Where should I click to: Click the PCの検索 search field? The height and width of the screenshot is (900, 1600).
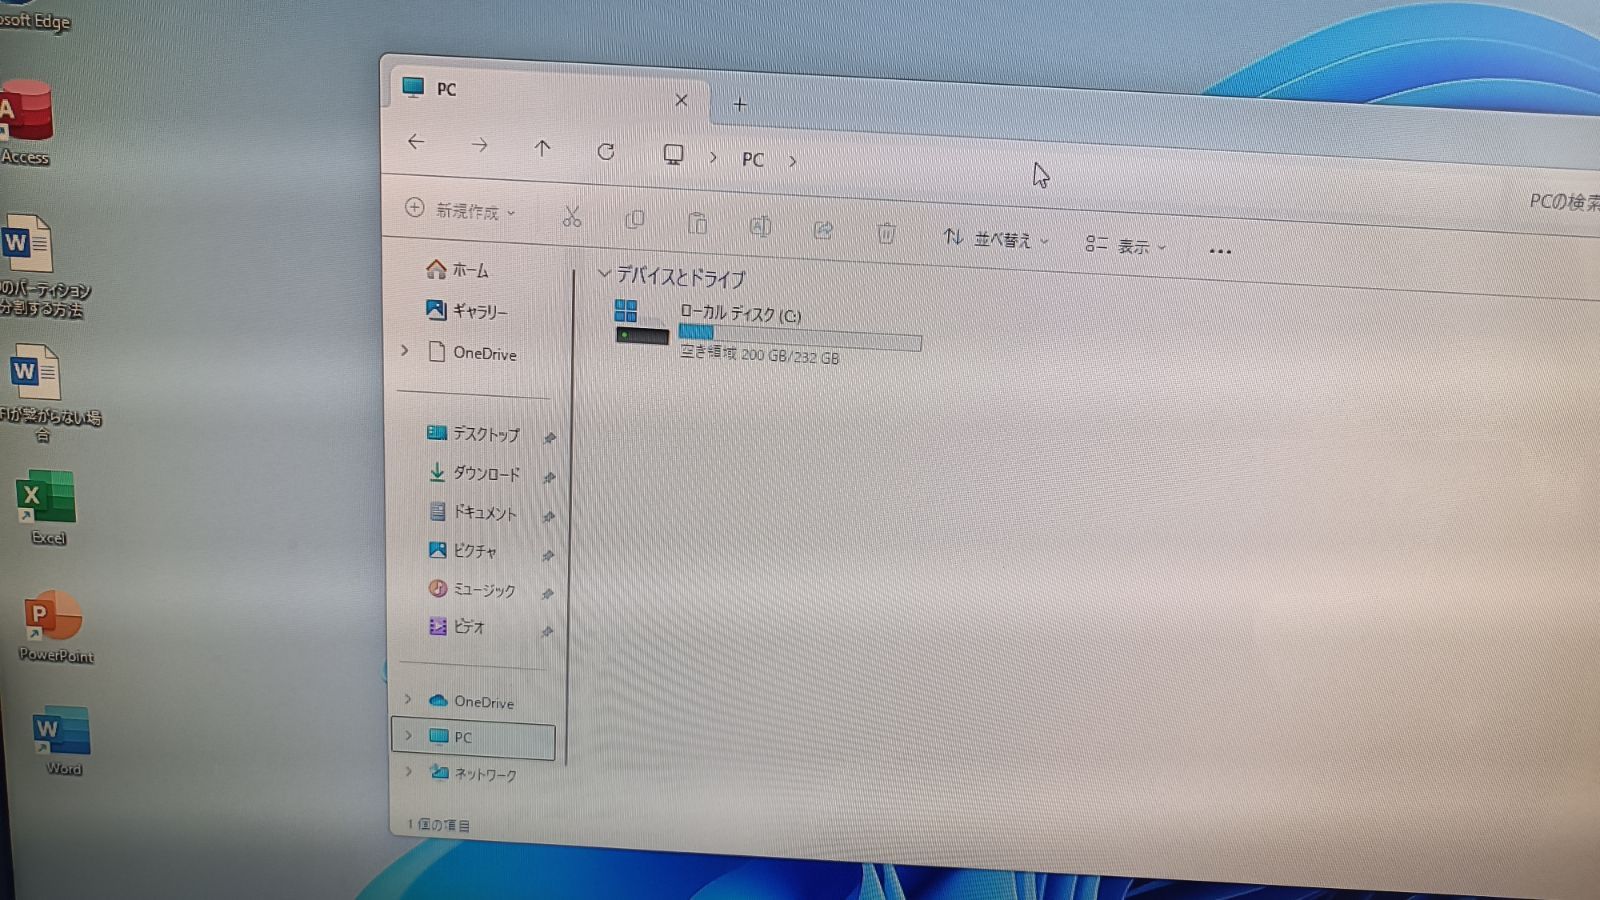tap(1565, 202)
